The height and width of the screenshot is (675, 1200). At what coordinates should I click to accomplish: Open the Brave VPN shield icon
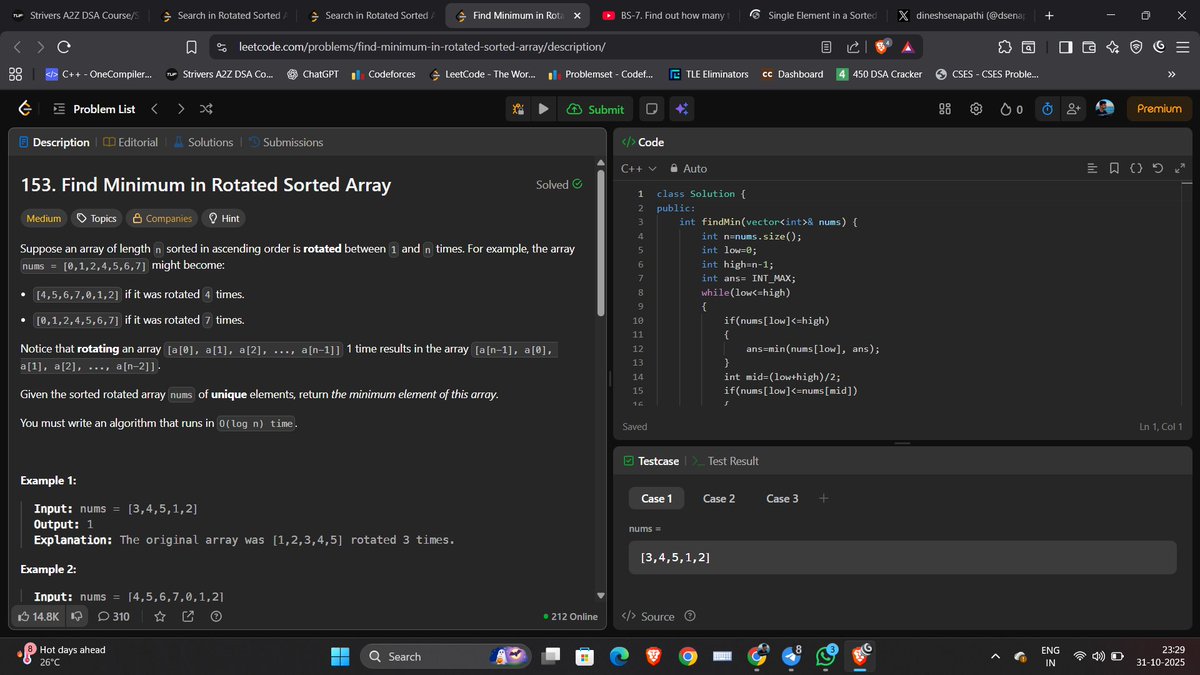tap(1136, 47)
